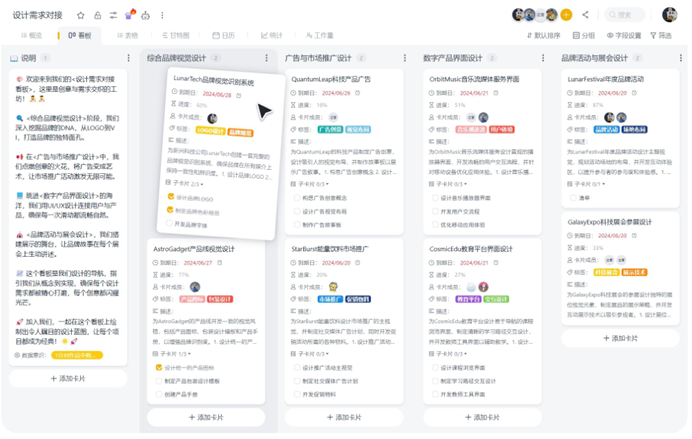Click the calendar icon beside CosmicEdu due date
This screenshot has width=692, height=439.
(x=496, y=263)
